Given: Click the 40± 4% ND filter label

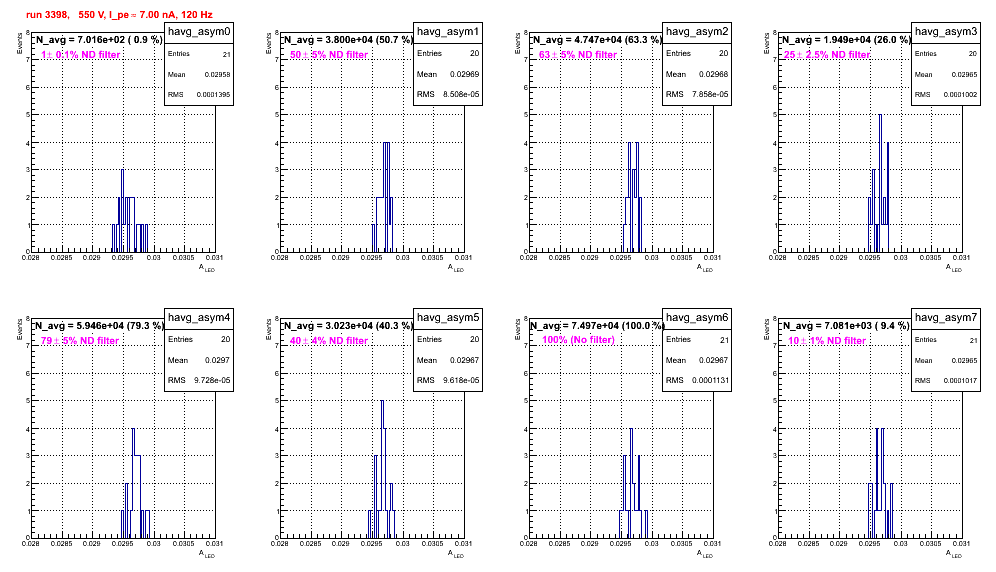Looking at the screenshot, I should 329,341.
